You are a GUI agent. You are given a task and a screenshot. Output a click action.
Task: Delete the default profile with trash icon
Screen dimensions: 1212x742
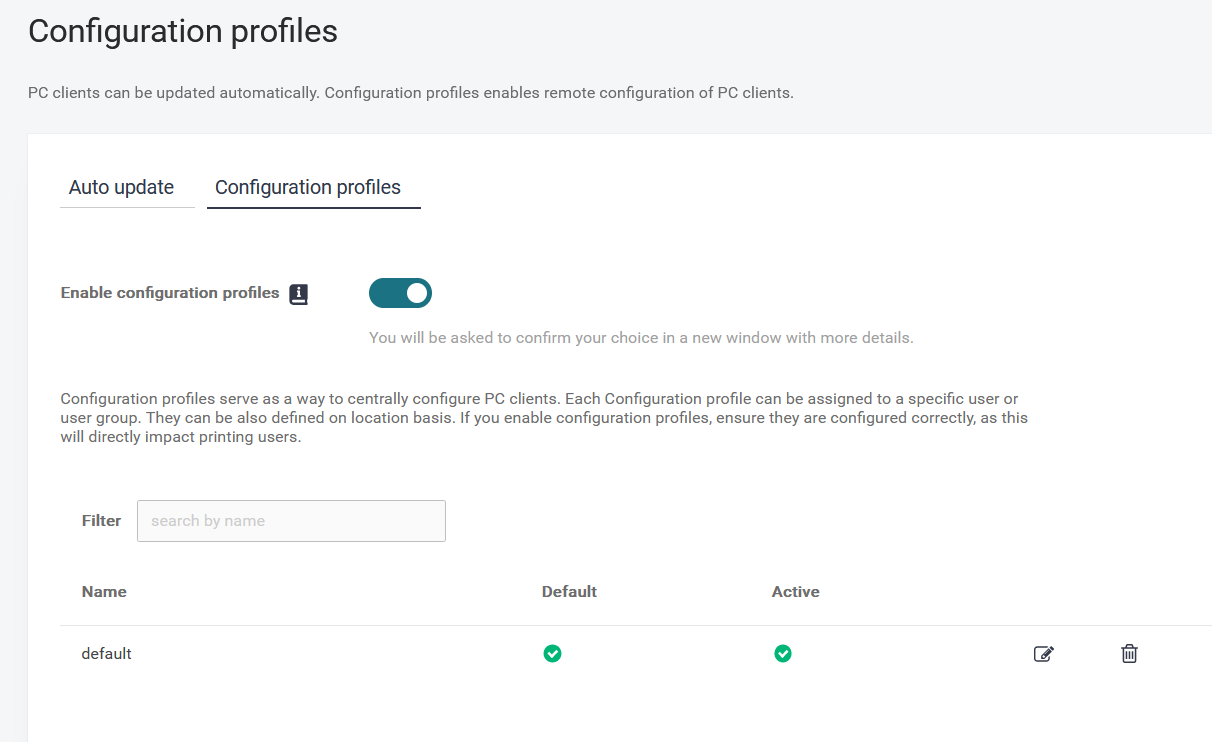coord(1129,654)
